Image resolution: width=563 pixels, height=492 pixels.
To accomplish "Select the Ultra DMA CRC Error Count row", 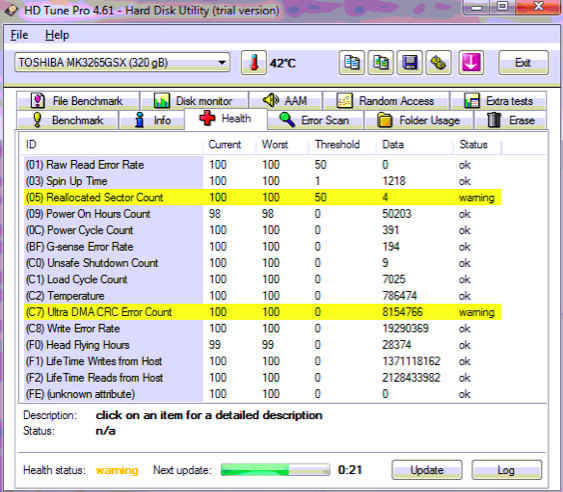I will pyautogui.click(x=262, y=312).
